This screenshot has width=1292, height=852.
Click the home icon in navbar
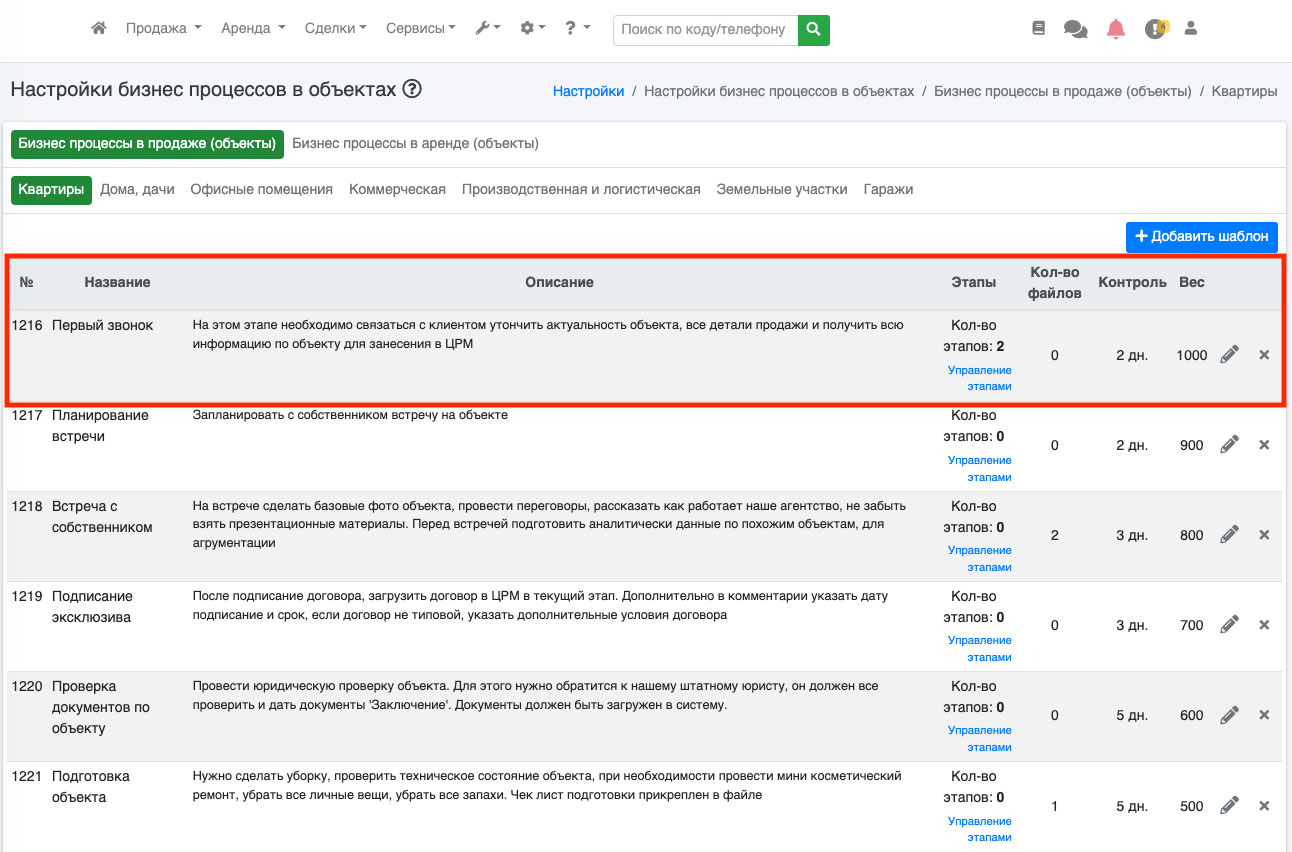(98, 29)
